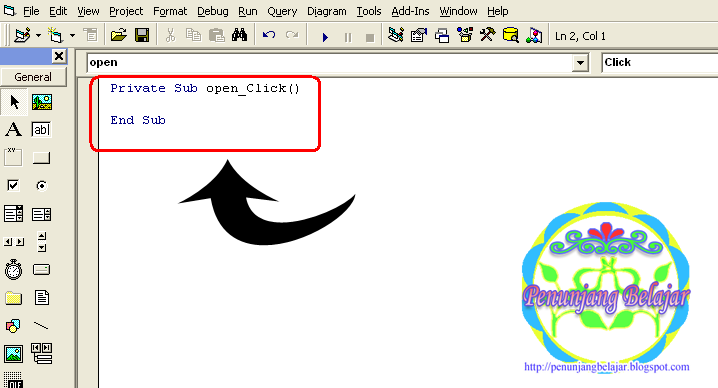Select the Label control tool
718x388 pixels.
click(x=13, y=130)
